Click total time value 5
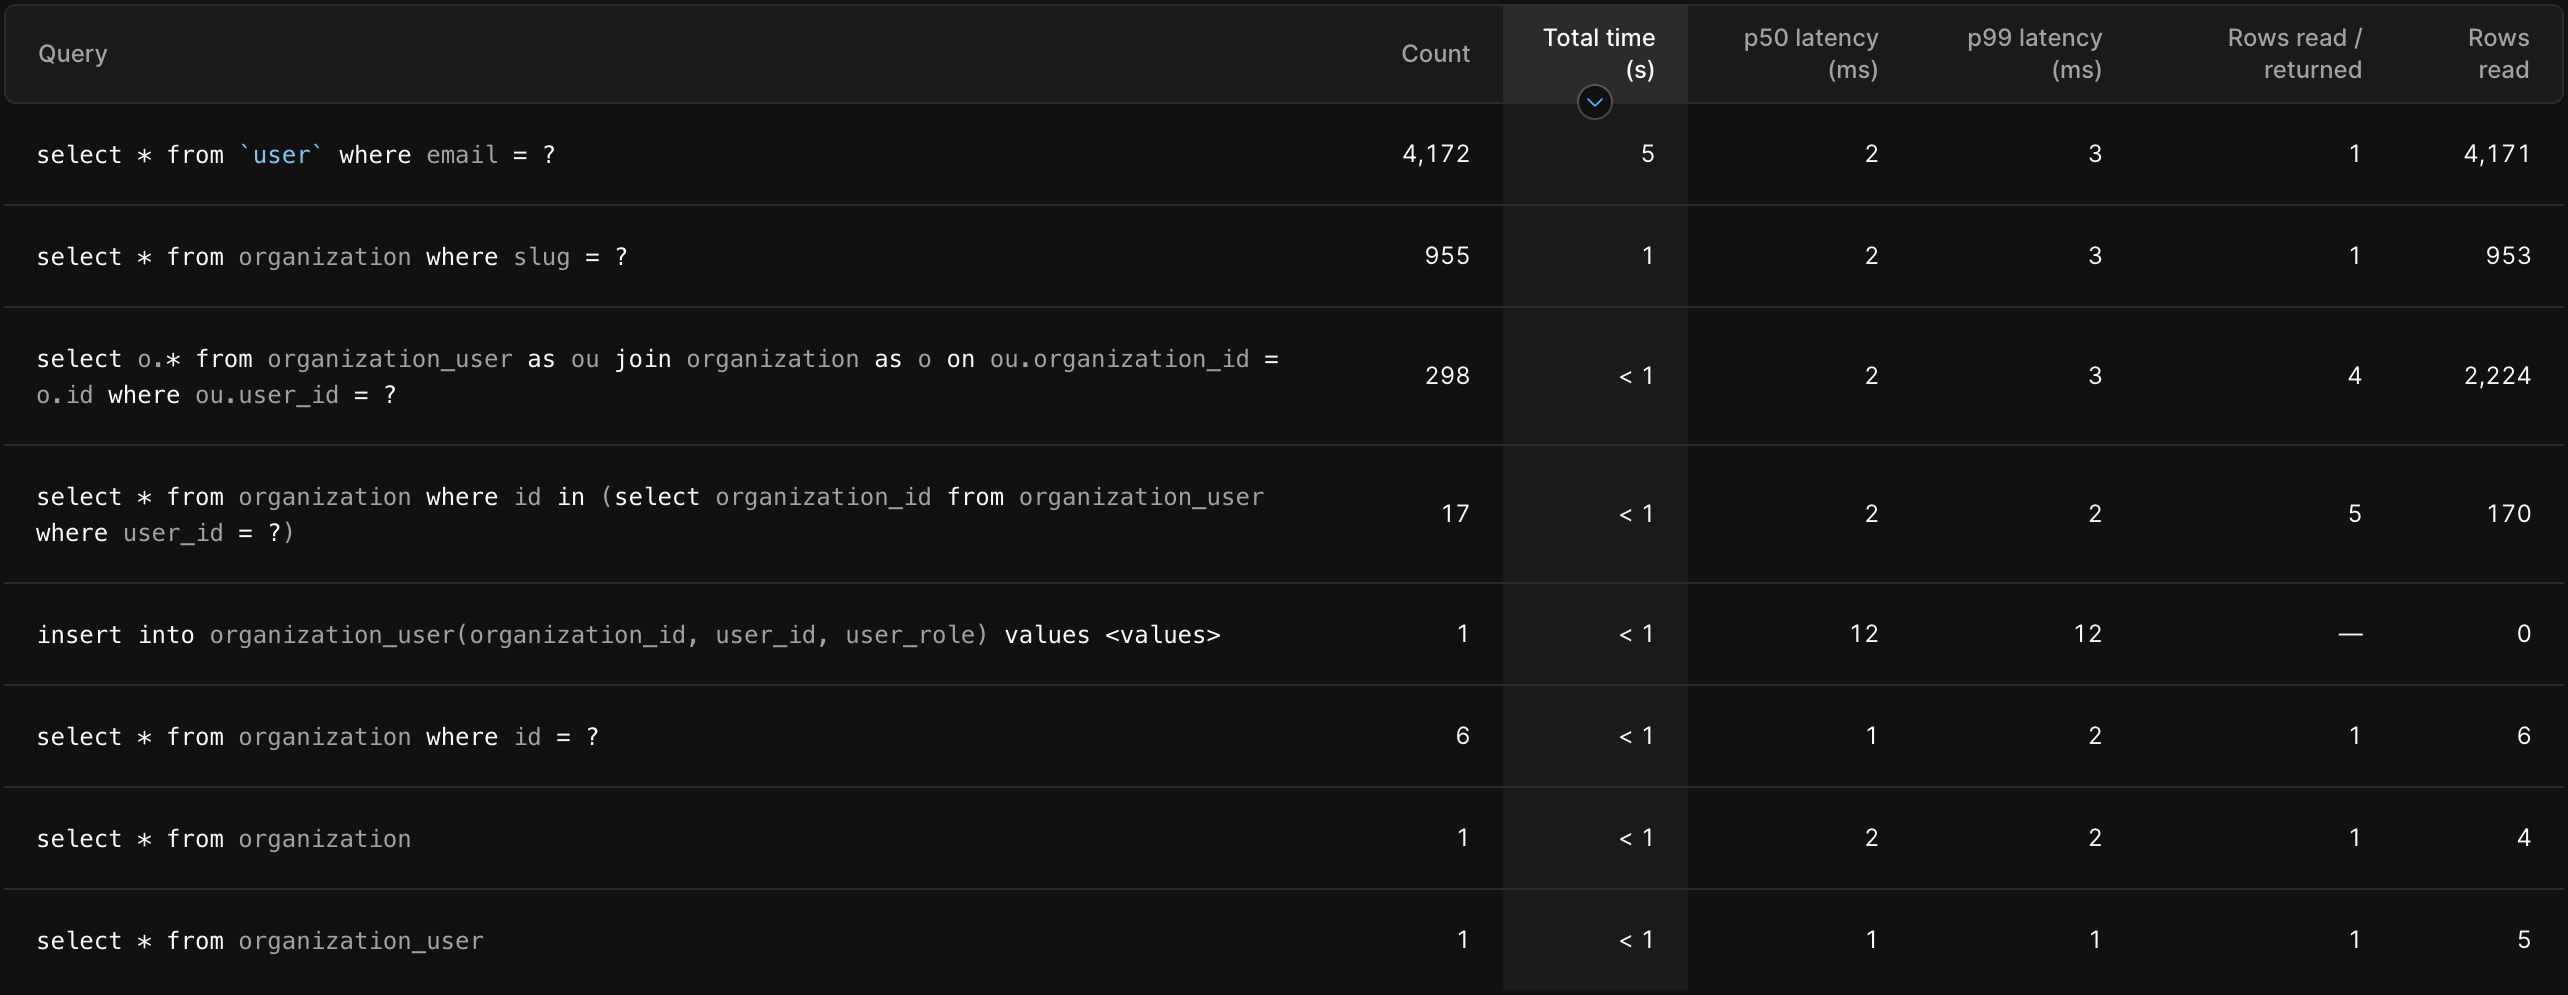This screenshot has width=2568, height=995. (1647, 154)
